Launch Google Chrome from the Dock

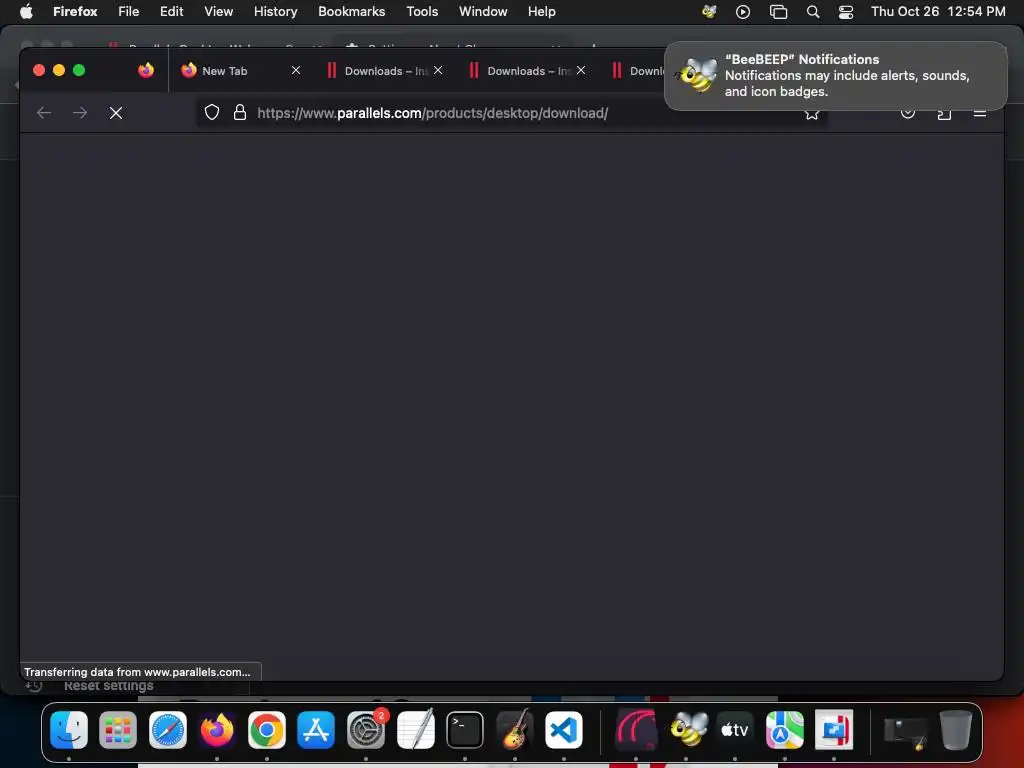tap(266, 729)
